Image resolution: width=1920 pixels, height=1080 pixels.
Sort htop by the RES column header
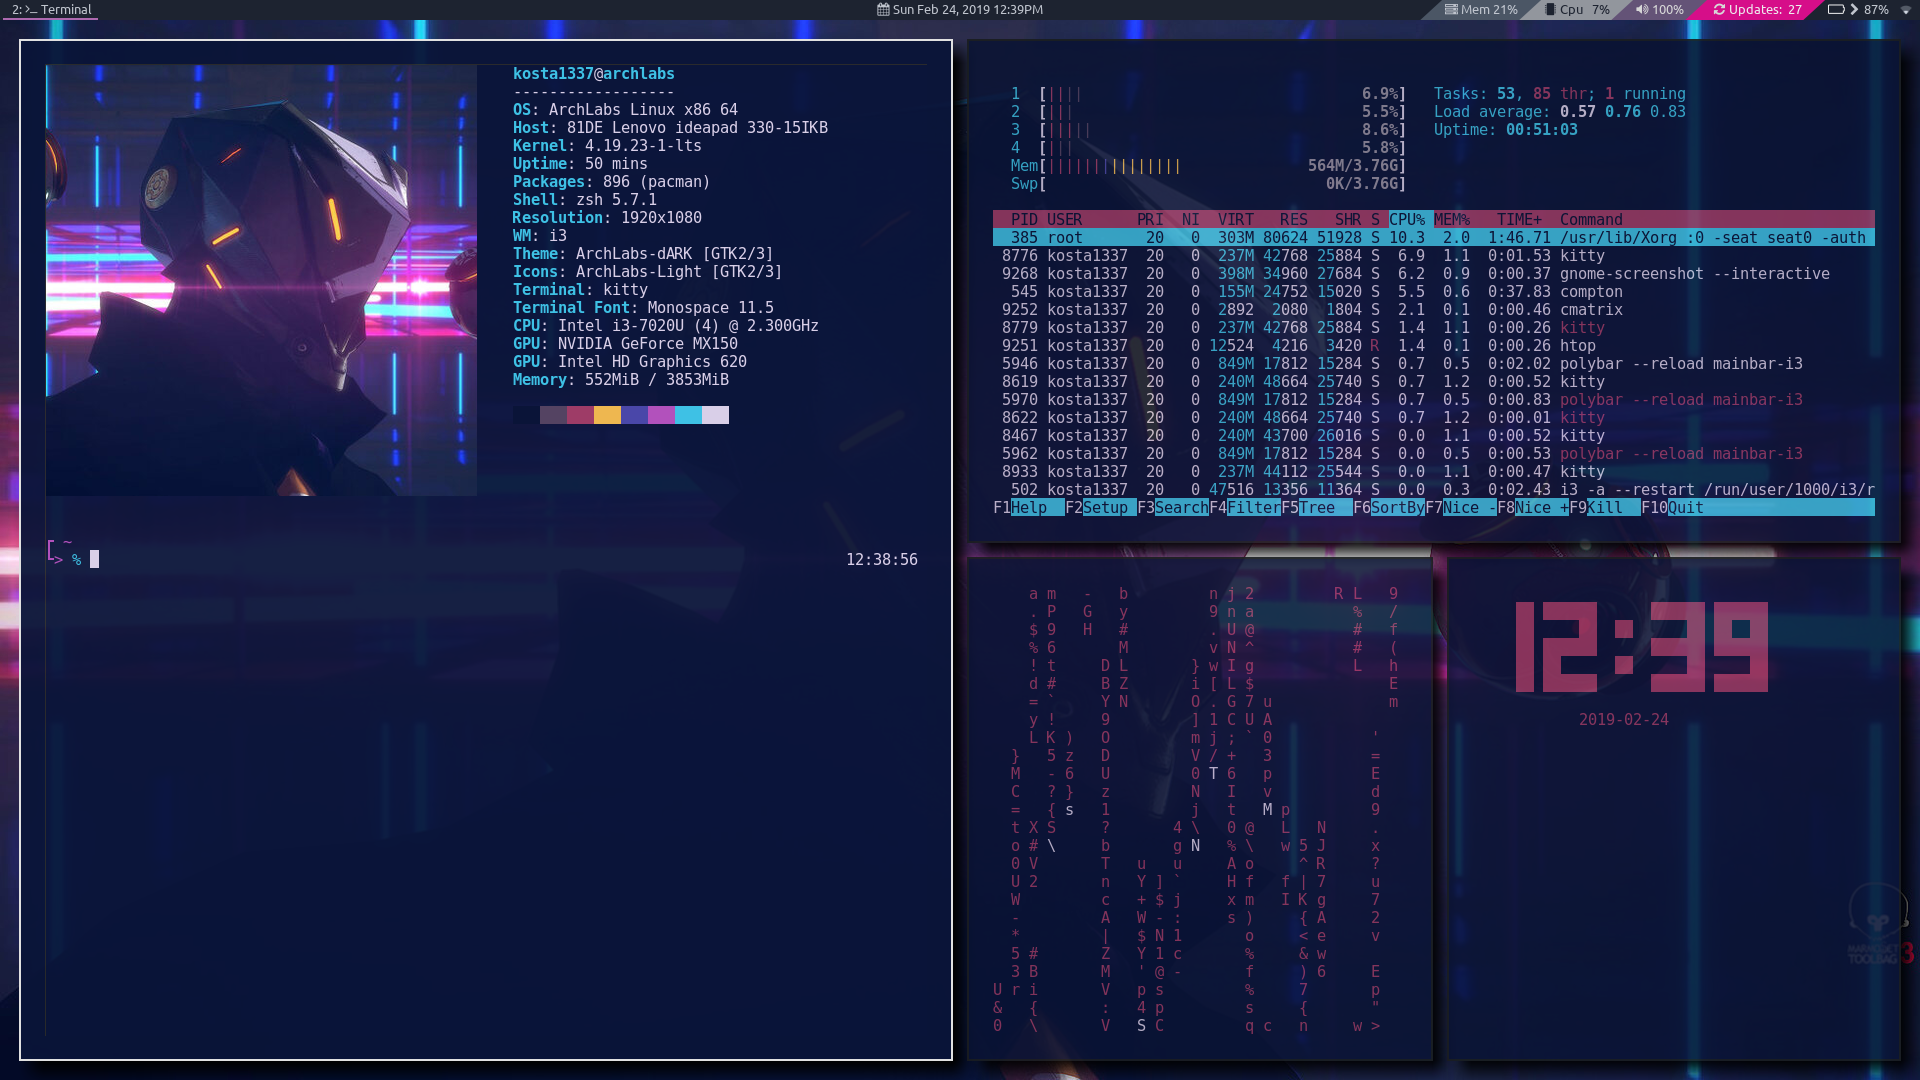click(1294, 220)
